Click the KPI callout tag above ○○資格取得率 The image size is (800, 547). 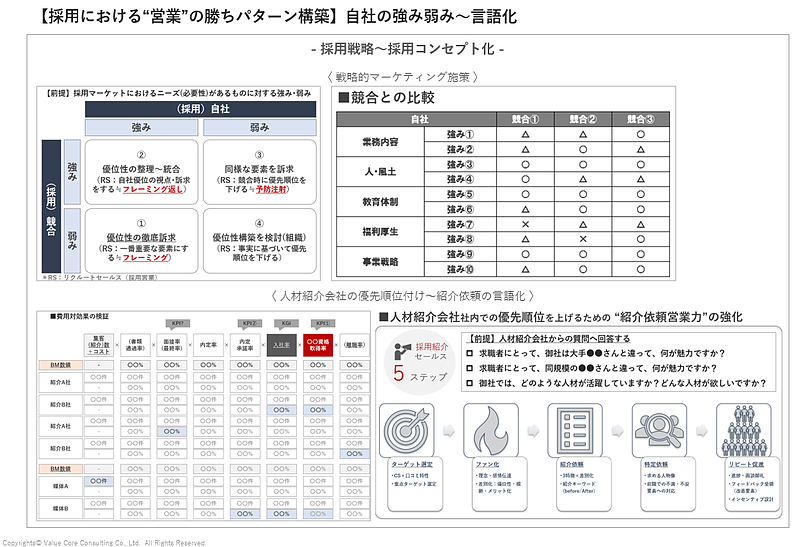[x=322, y=324]
